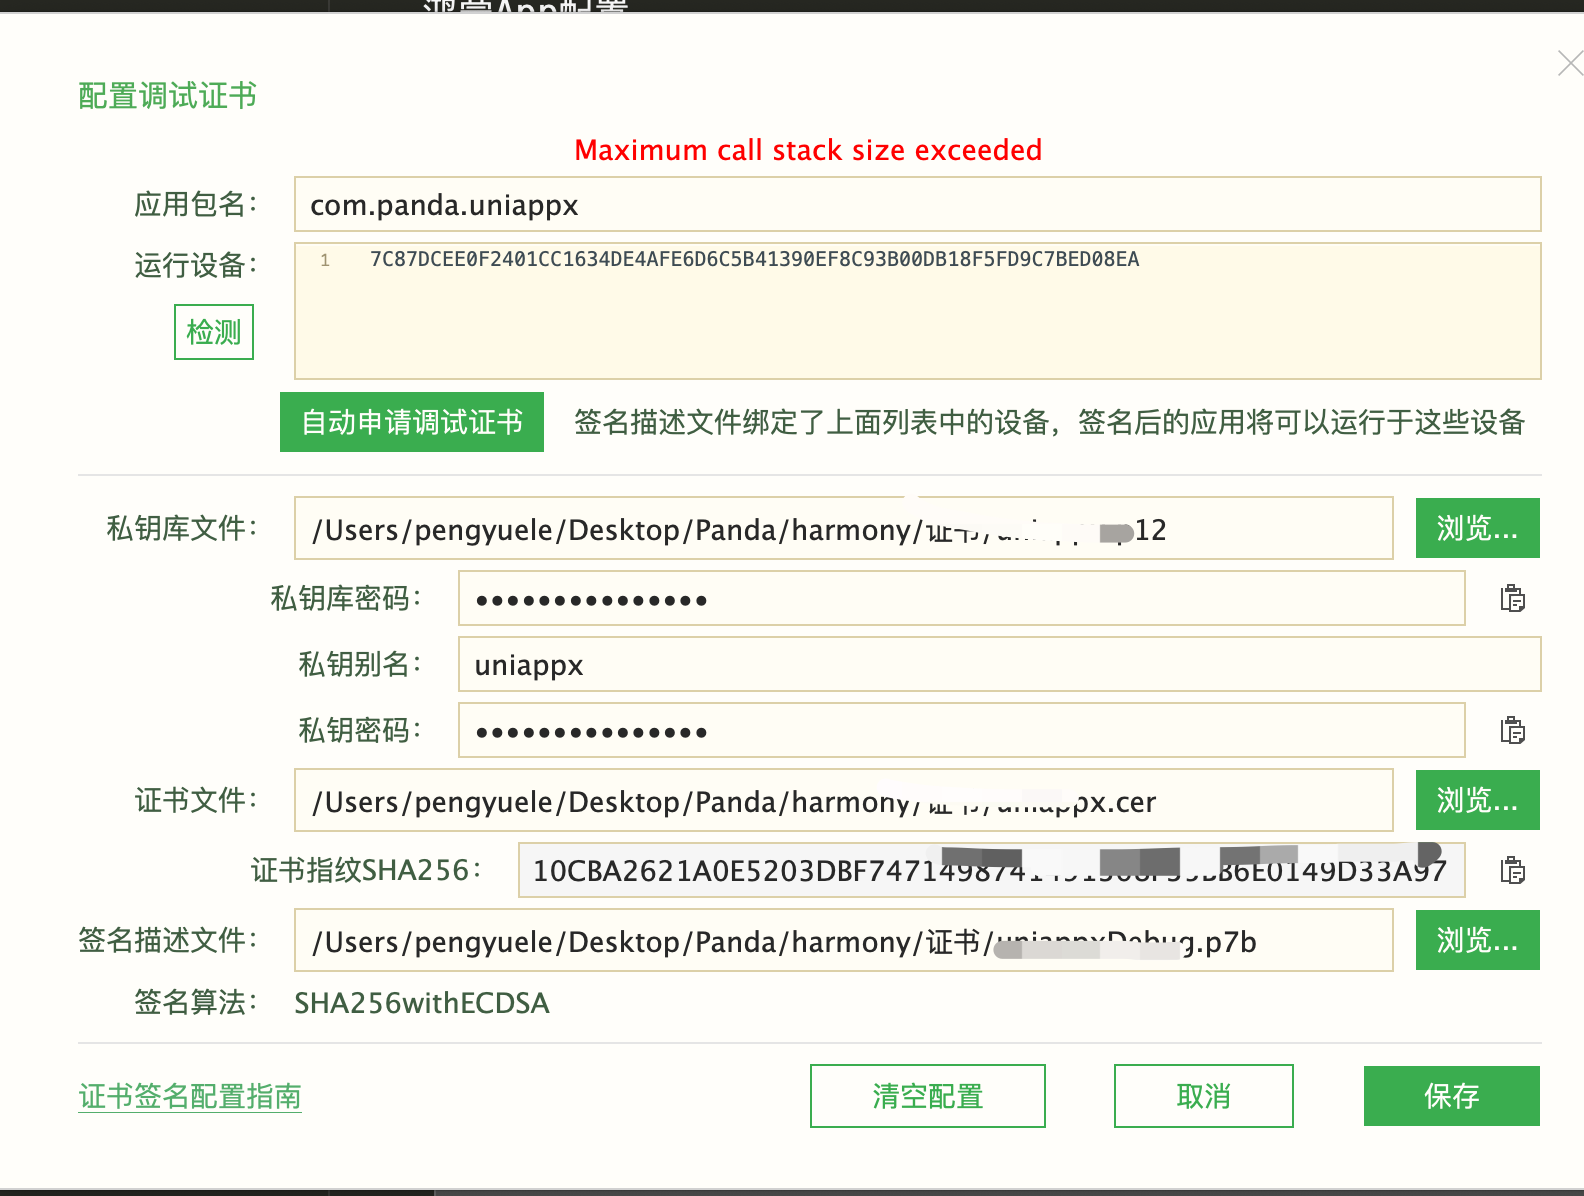Click inside the 运行设备 device list area
This screenshot has height=1196, width=1584.
tap(917, 320)
